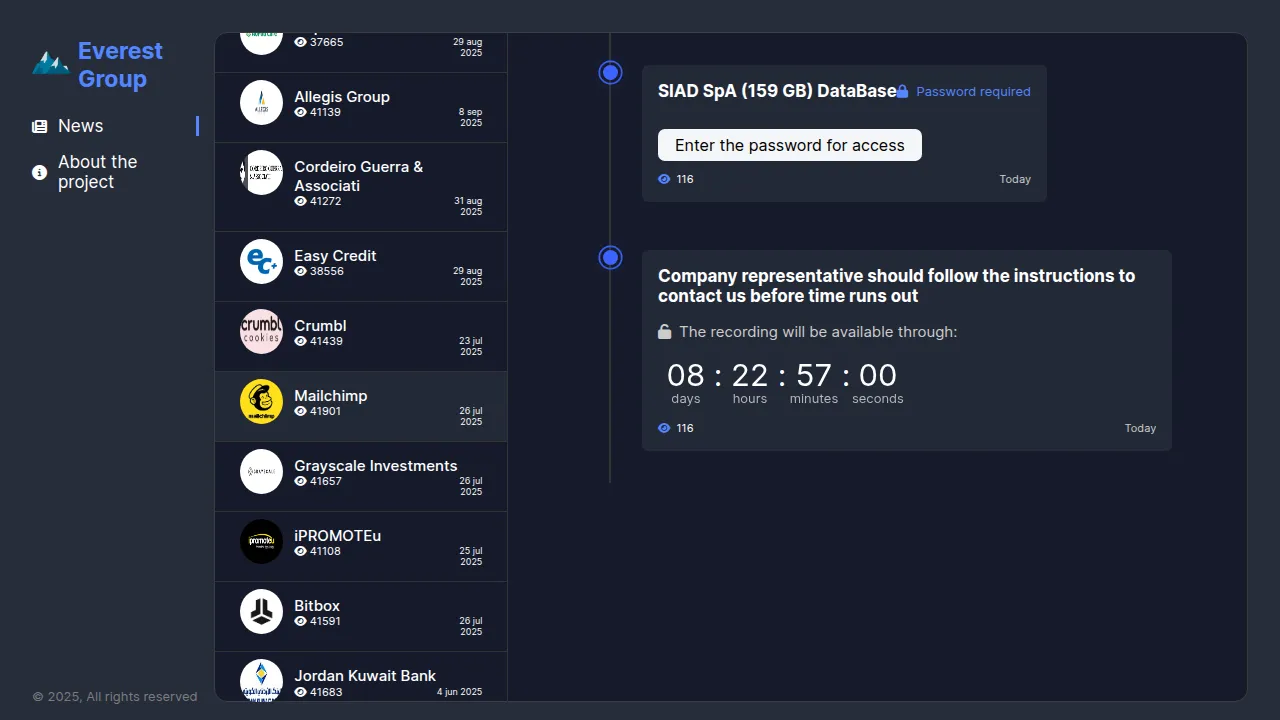The height and width of the screenshot is (720, 1280).
Task: Click the info icon beside About the project
Action: click(40, 172)
